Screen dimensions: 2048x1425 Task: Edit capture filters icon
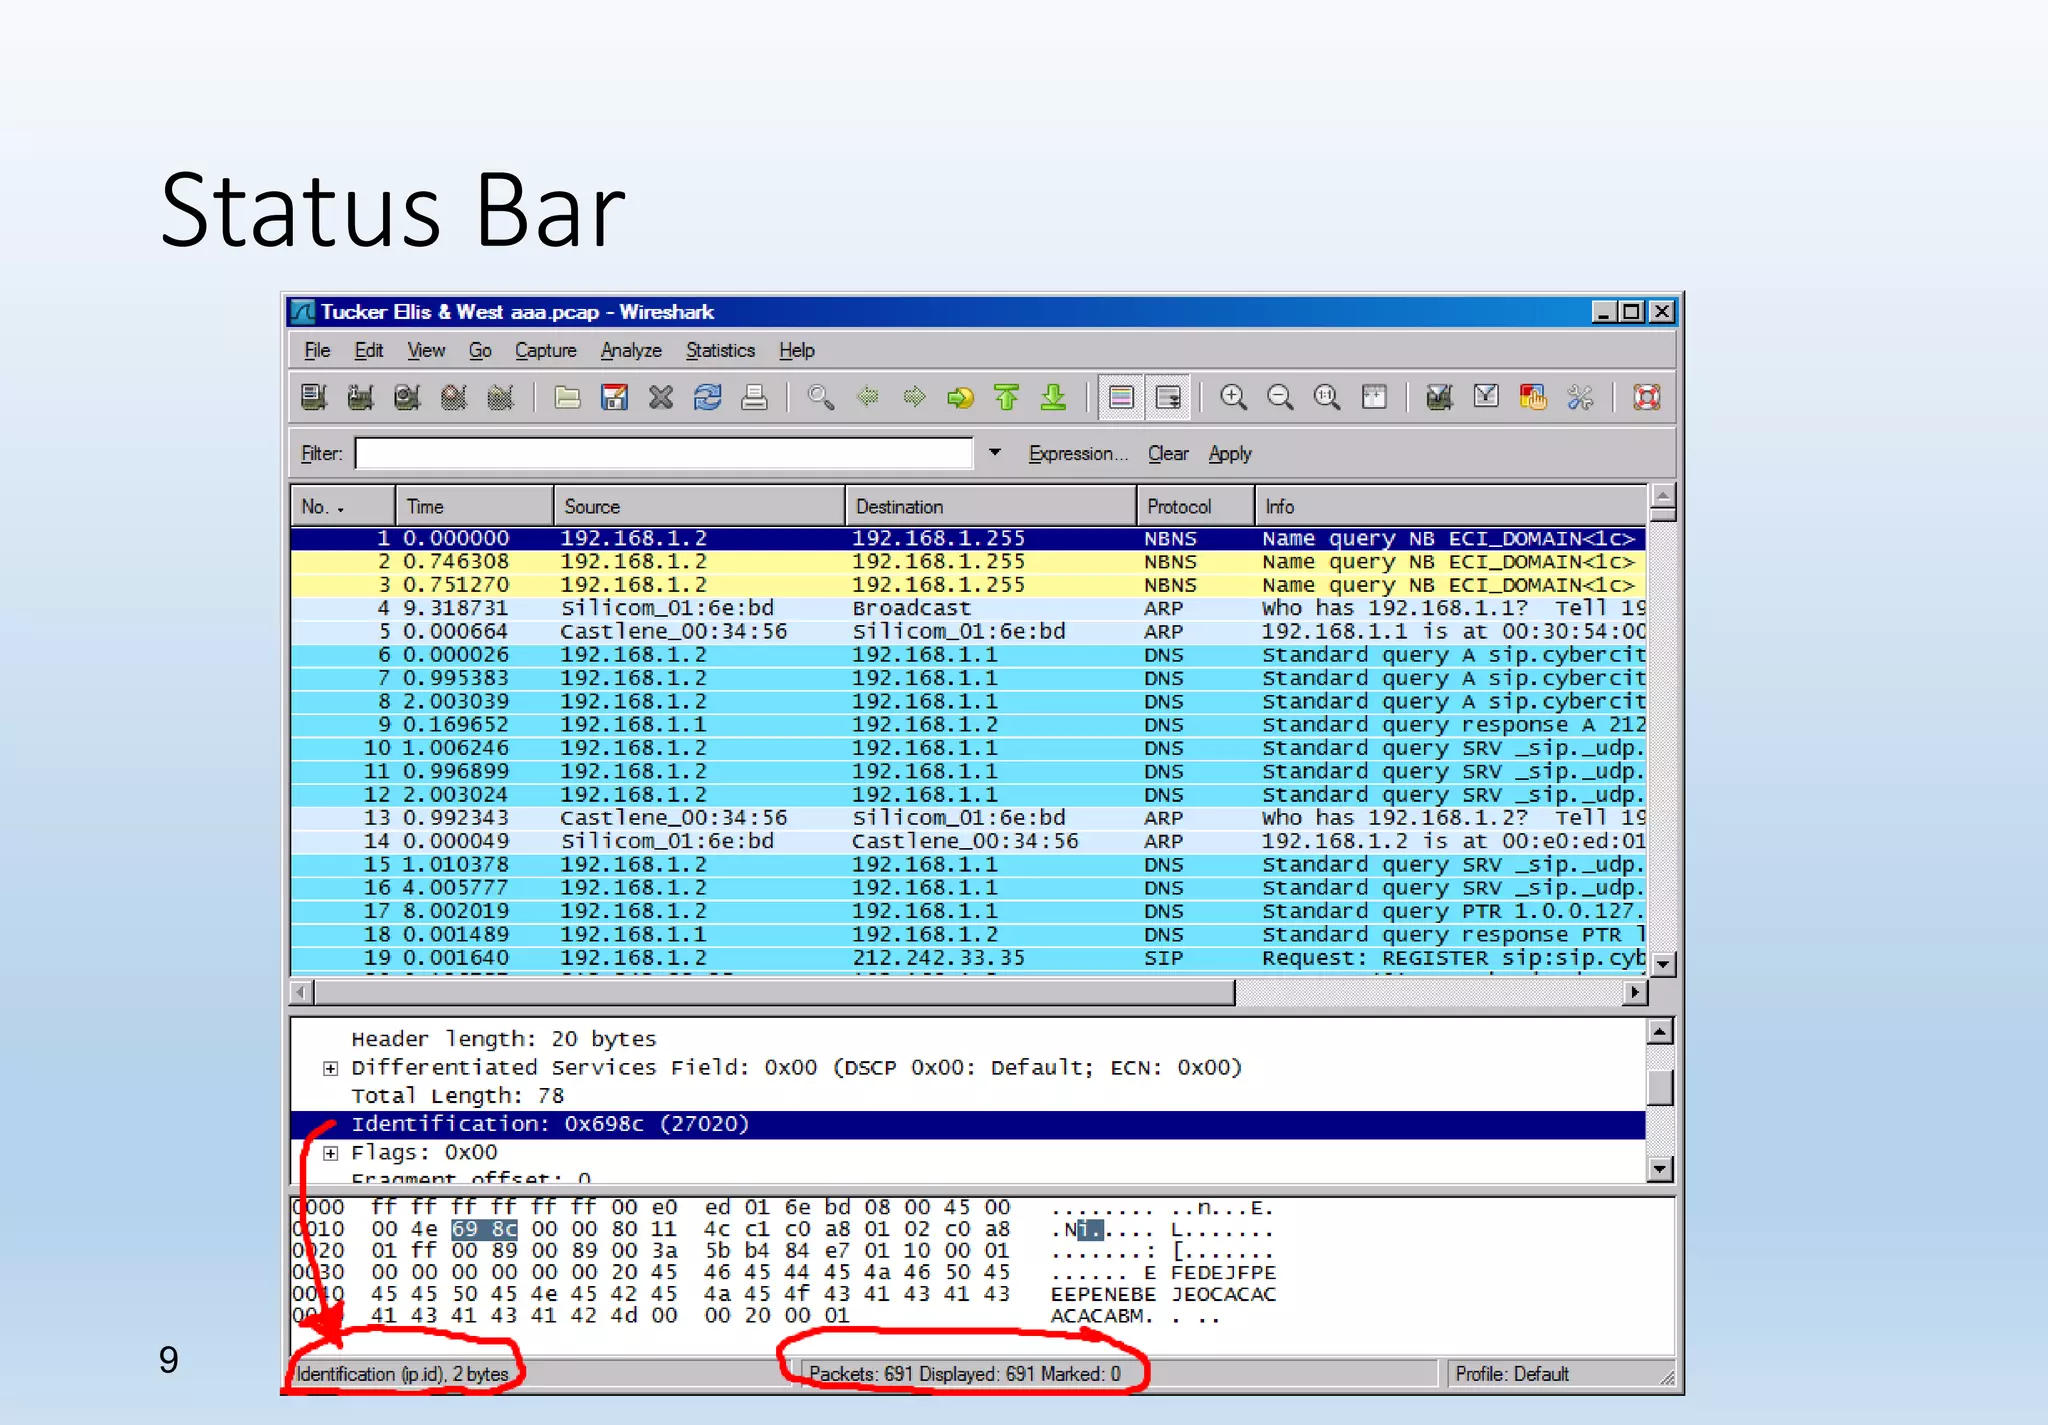tap(1440, 397)
